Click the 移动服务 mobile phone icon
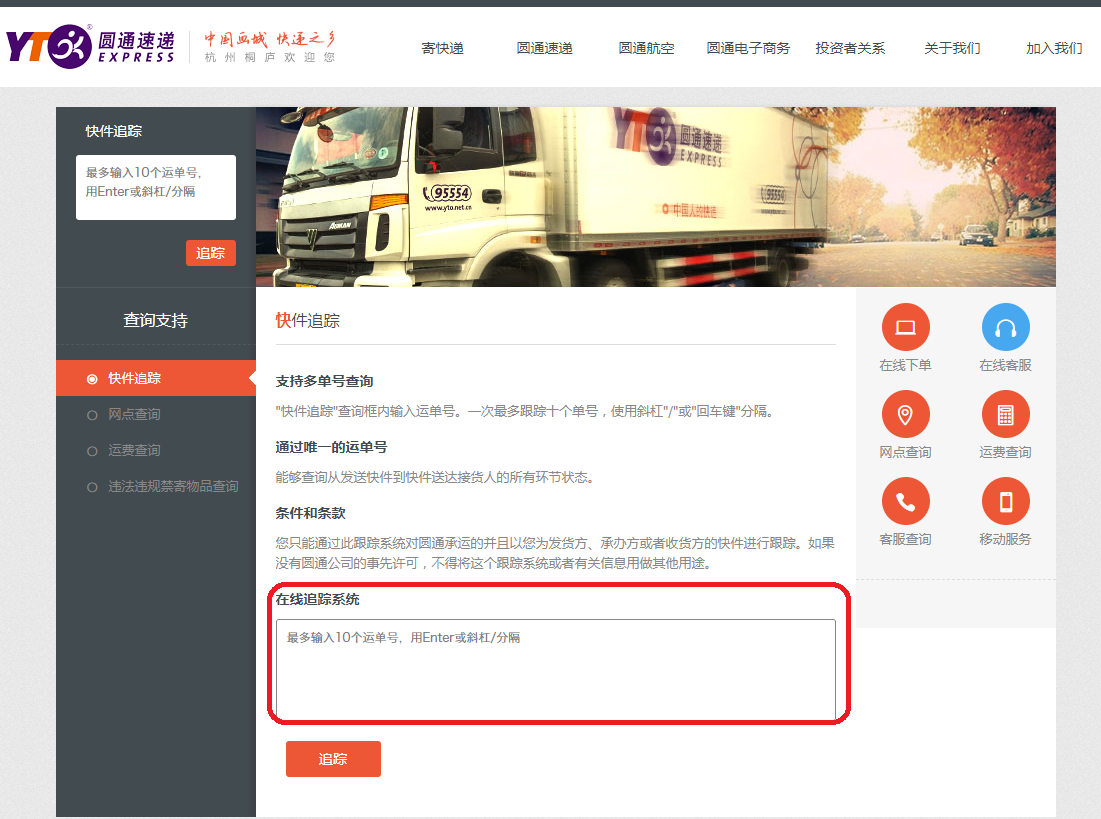 (1006, 502)
